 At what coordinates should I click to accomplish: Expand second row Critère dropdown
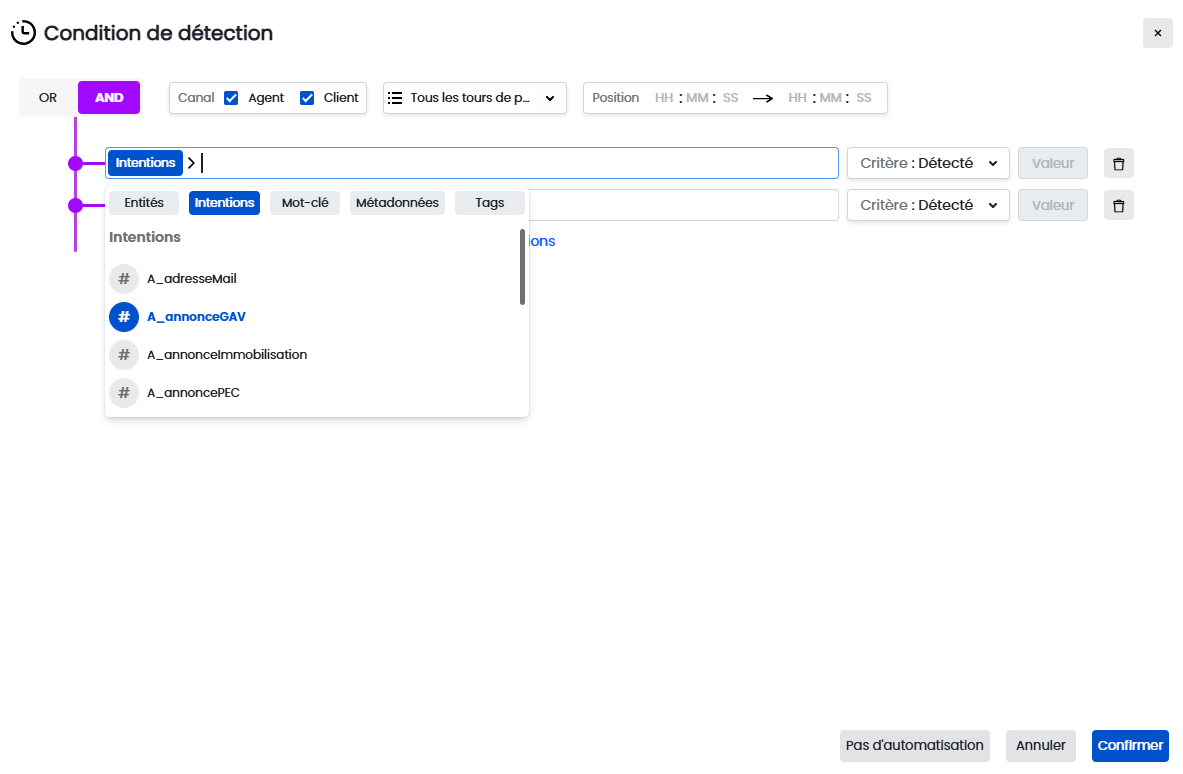tap(928, 205)
